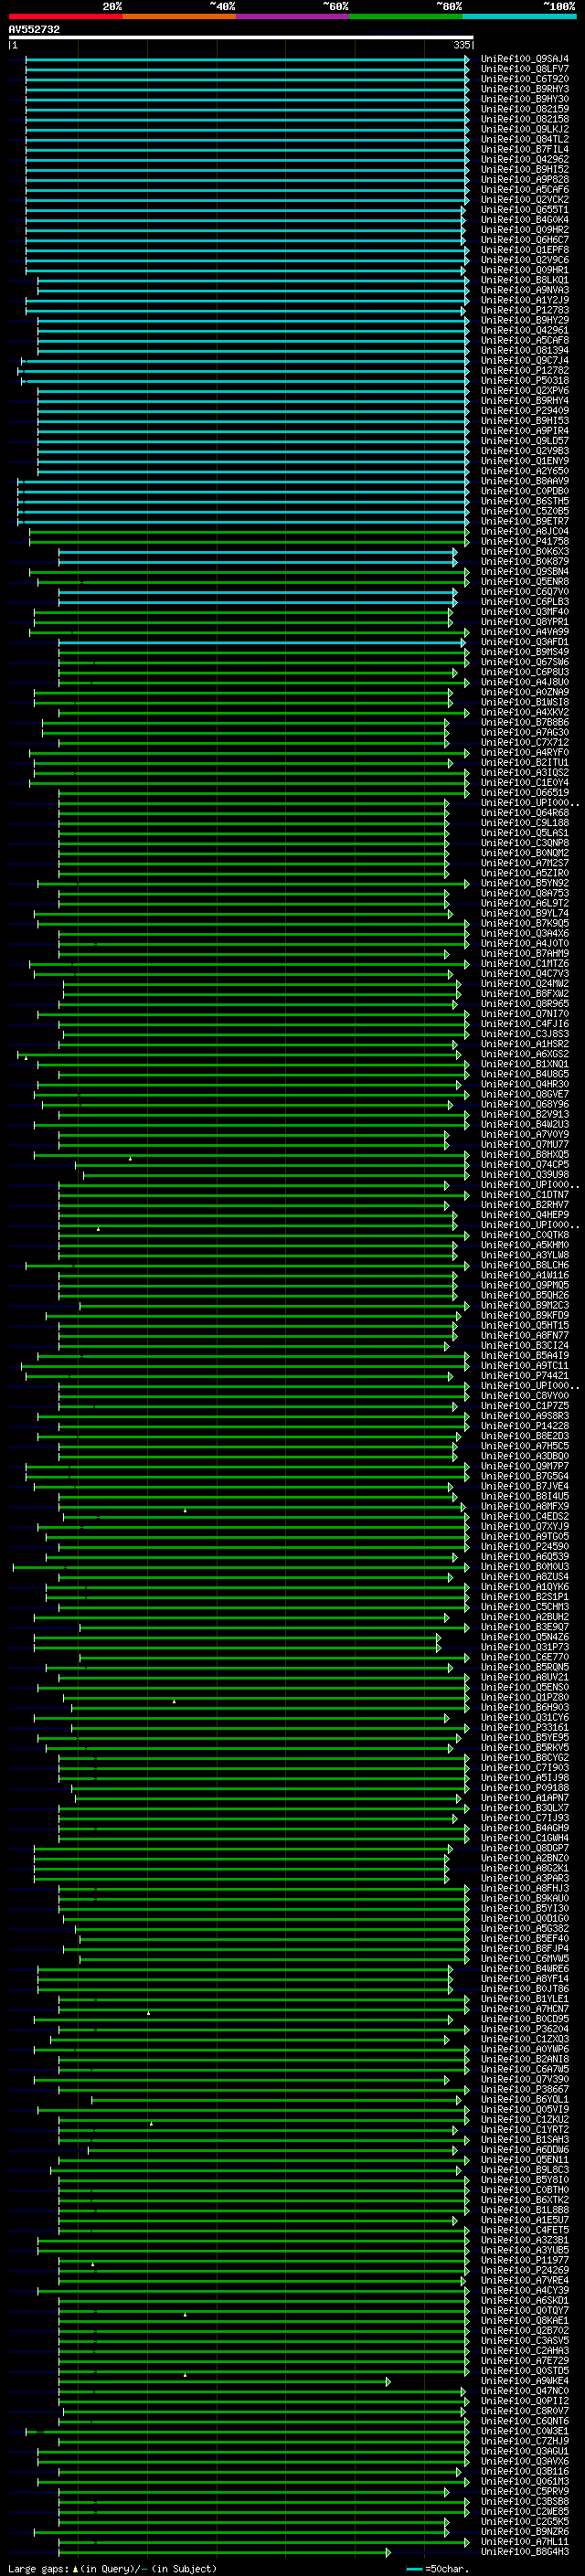Select the UniRef100_Q655T1 label
The width and height of the screenshot is (585, 2576).
(x=525, y=210)
